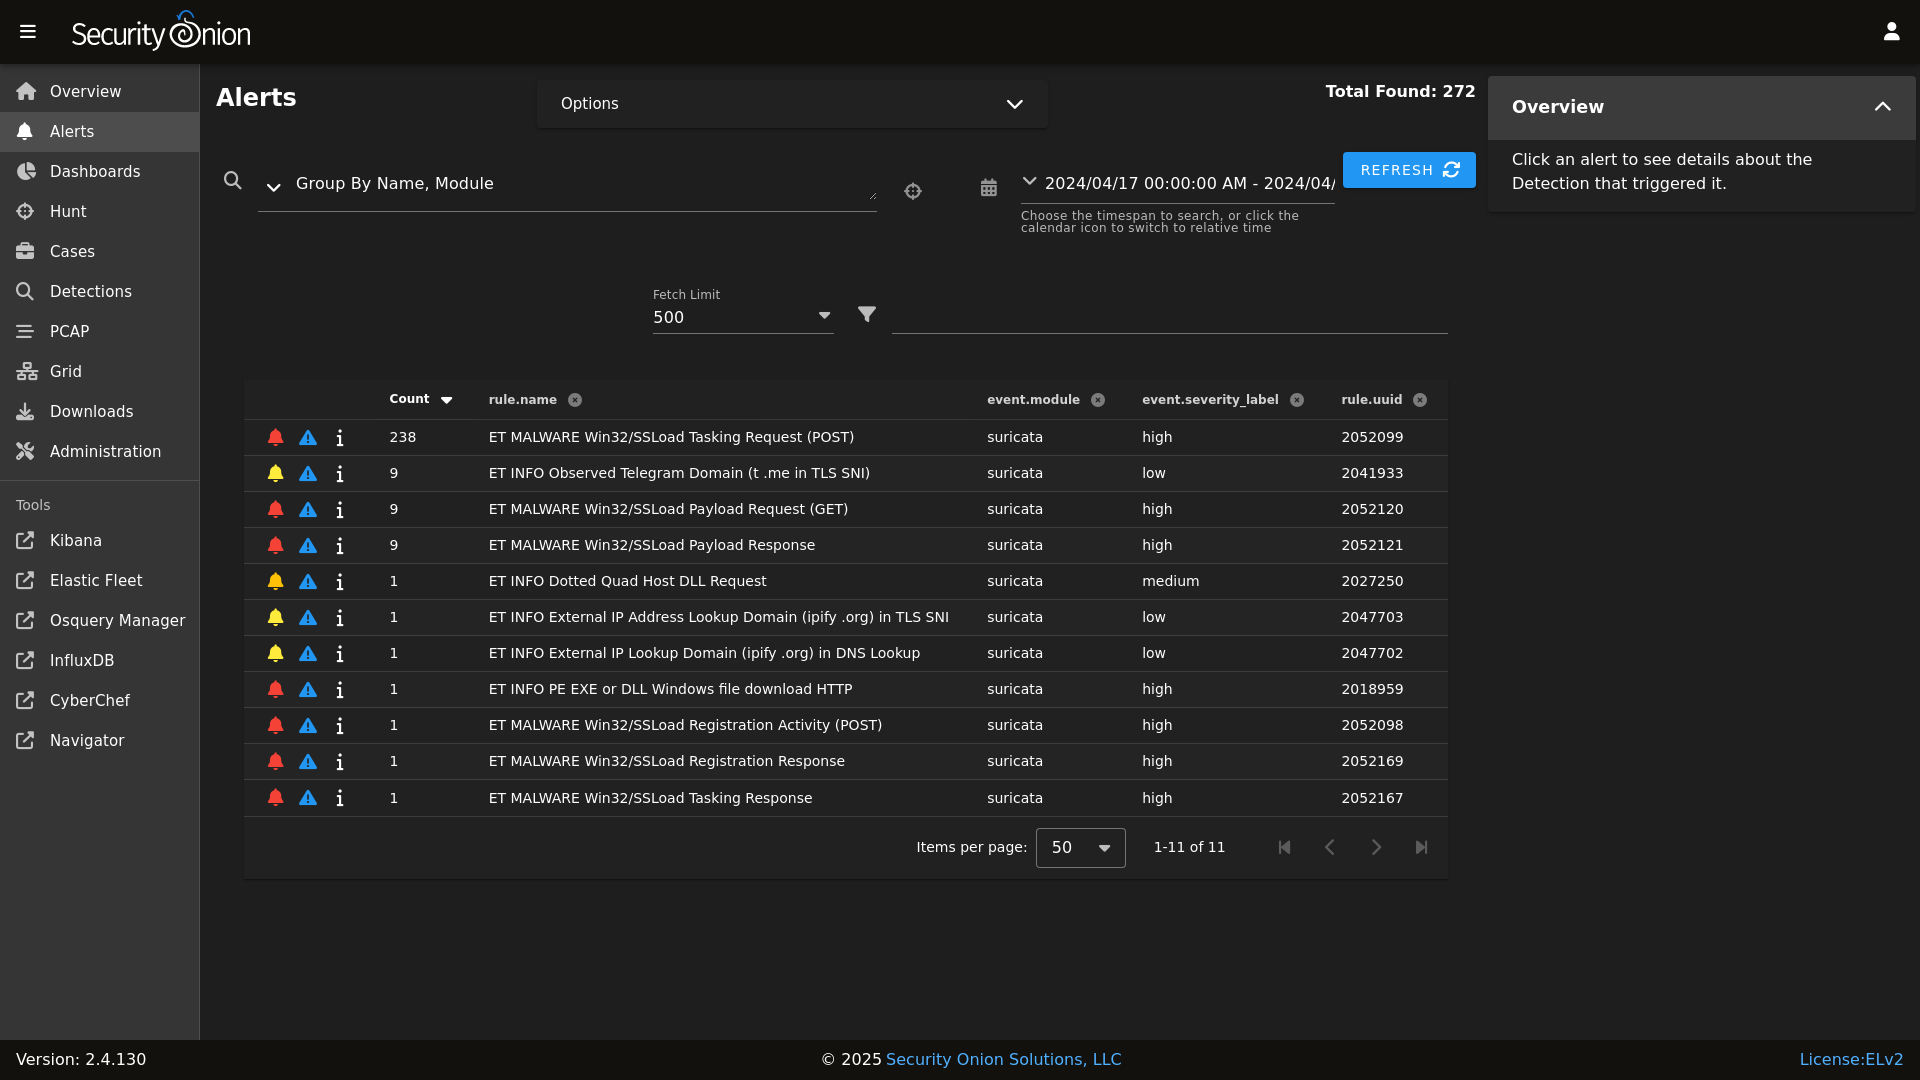Escalate the Telegram Domain alert via triangle icon
The width and height of the screenshot is (1920, 1080).
point(308,473)
